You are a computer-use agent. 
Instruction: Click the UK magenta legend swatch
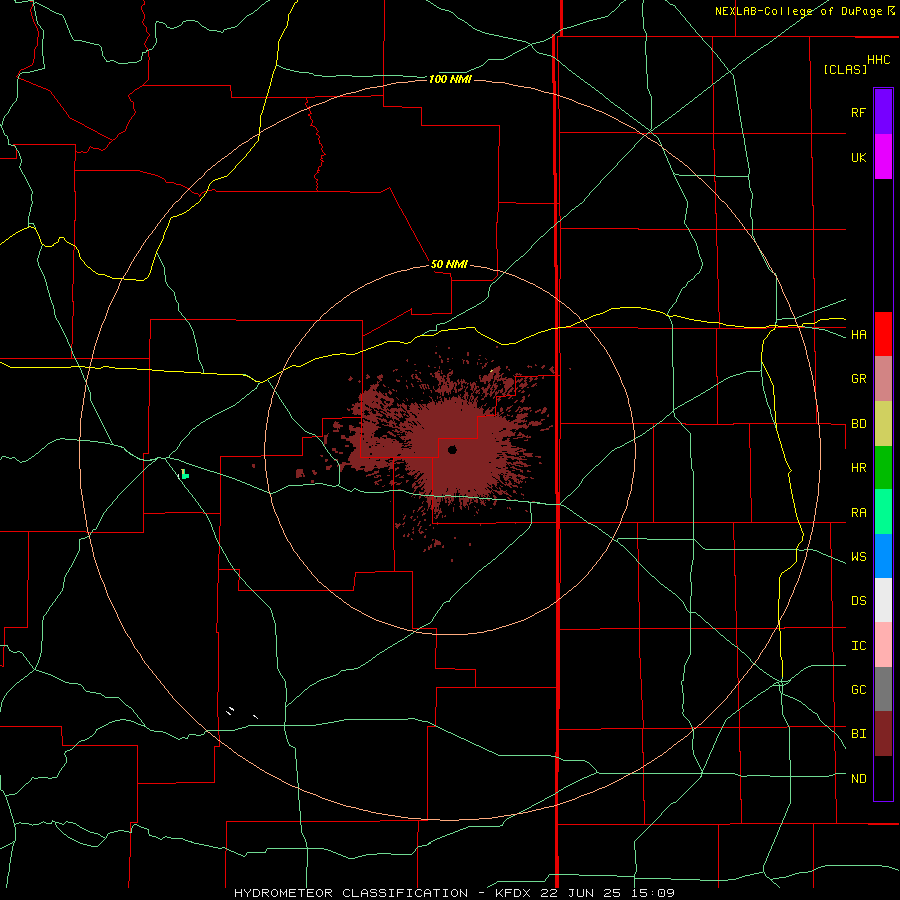[x=883, y=157]
